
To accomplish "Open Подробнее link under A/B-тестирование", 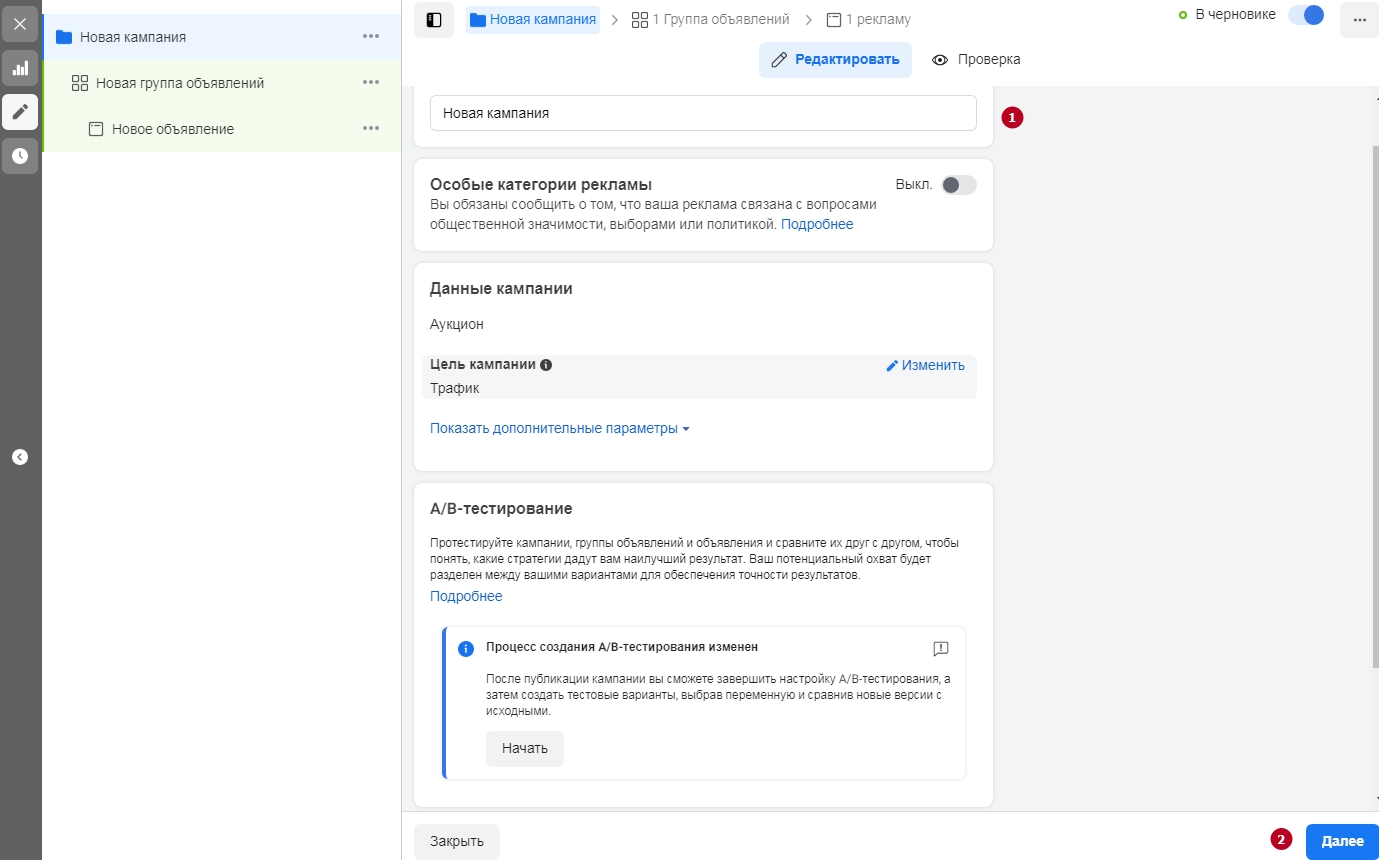I will 466,597.
